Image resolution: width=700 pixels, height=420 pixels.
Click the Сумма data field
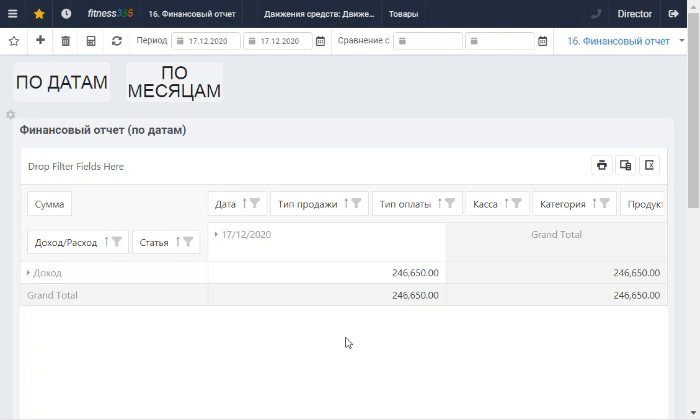pyautogui.click(x=49, y=204)
